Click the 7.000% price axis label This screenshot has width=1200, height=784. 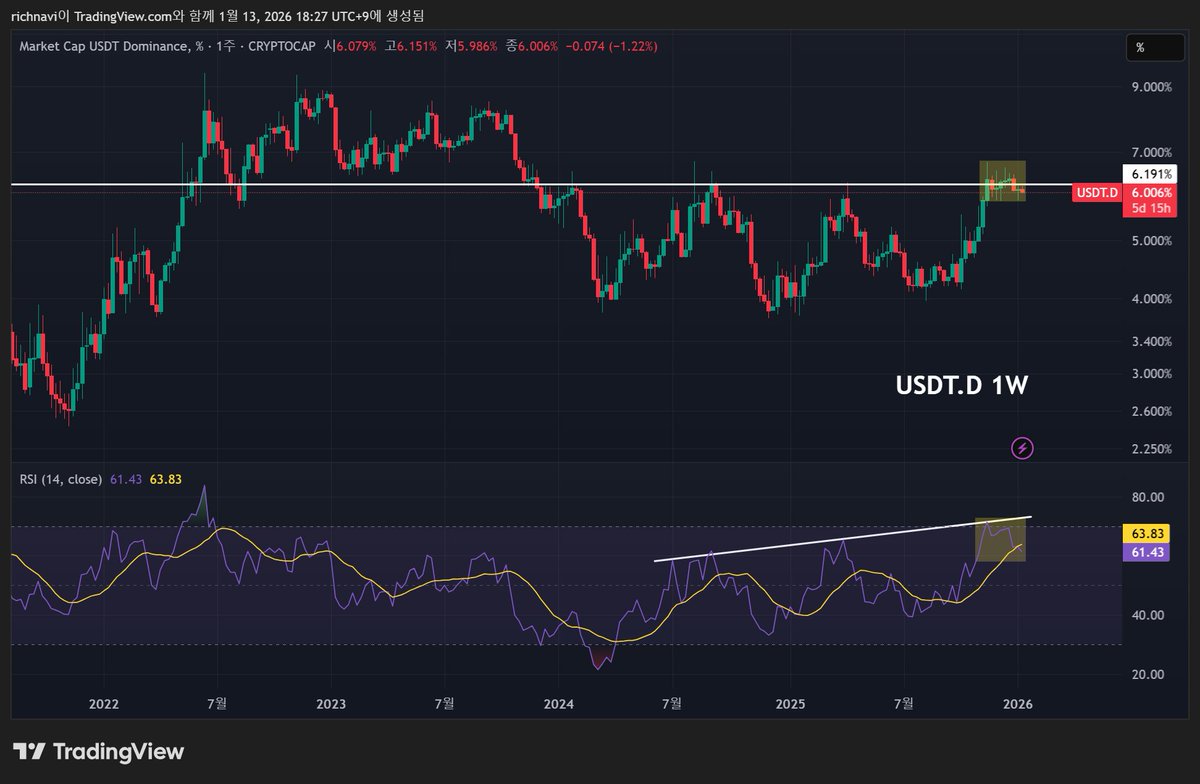pyautogui.click(x=1150, y=152)
